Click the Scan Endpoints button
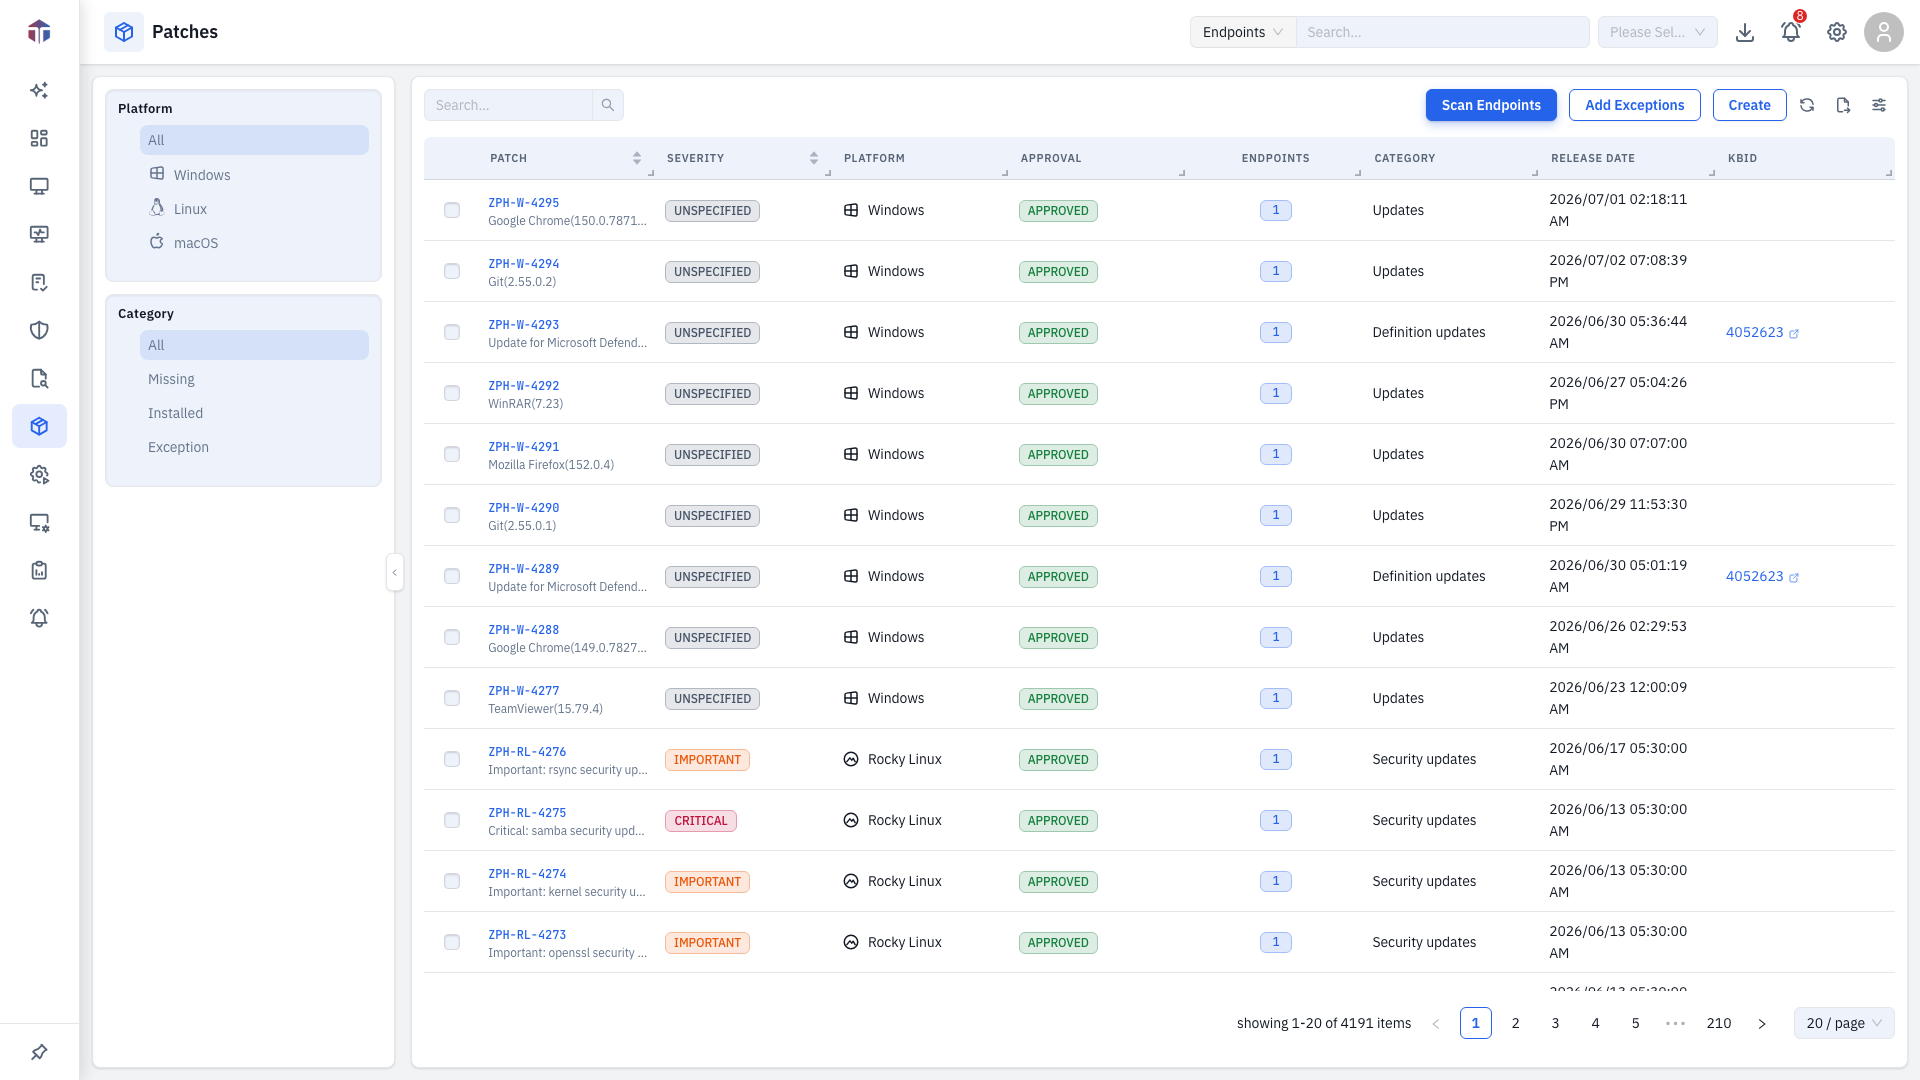The width and height of the screenshot is (1920, 1080). pyautogui.click(x=1491, y=105)
